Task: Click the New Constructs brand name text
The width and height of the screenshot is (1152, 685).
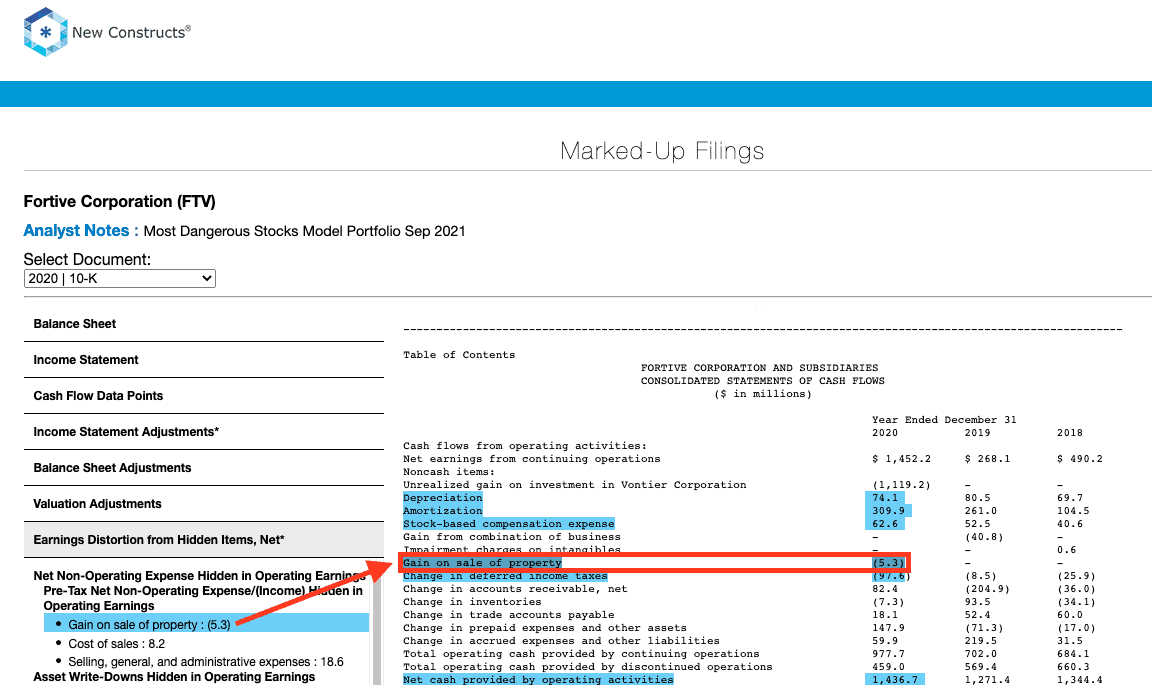Action: point(132,32)
